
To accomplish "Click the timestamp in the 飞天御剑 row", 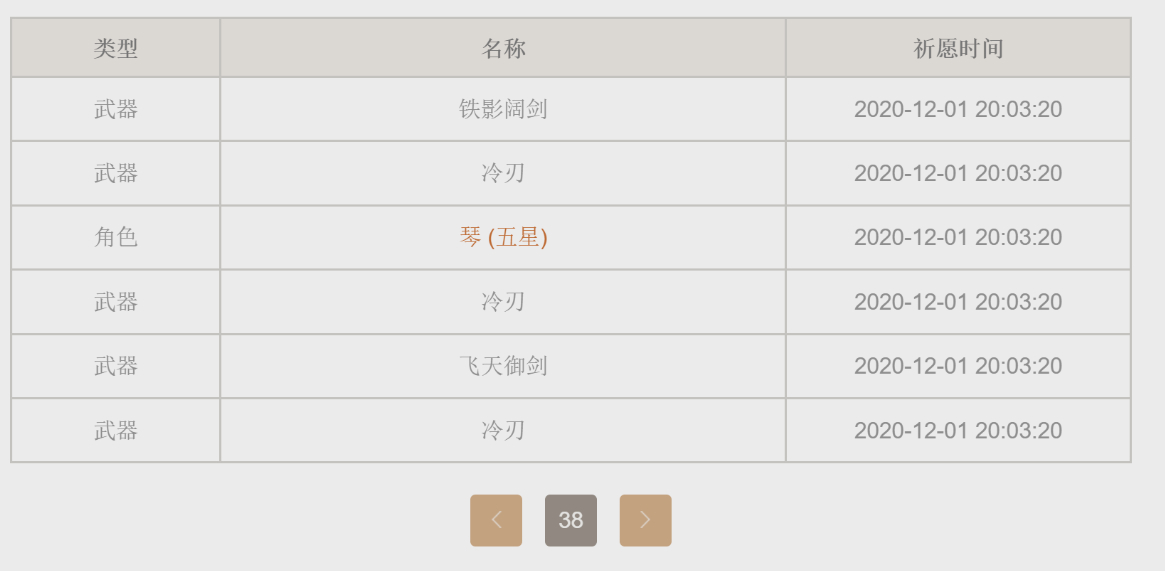I will point(958,366).
